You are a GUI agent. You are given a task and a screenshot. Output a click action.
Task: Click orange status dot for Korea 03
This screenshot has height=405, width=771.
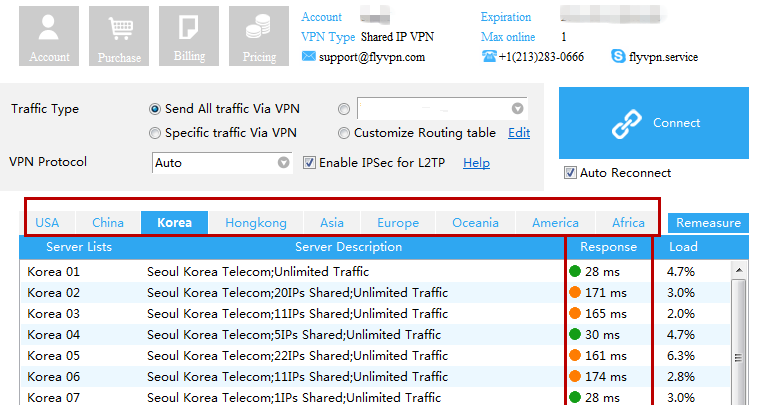tap(575, 313)
